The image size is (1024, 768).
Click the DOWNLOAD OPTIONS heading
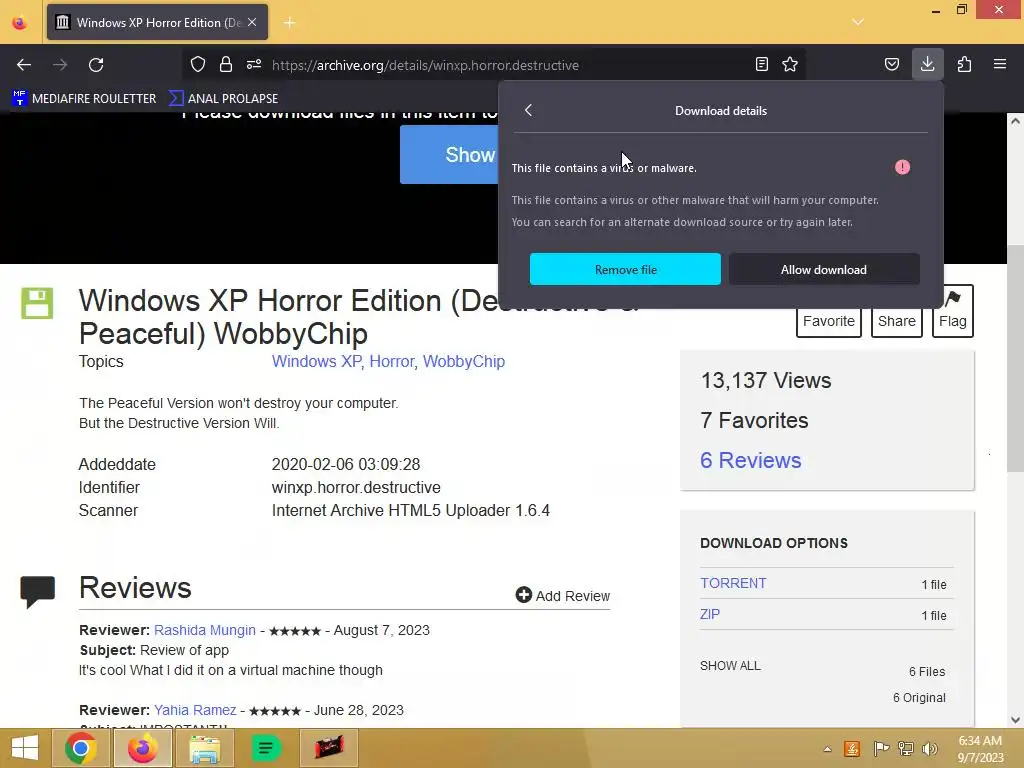point(774,543)
